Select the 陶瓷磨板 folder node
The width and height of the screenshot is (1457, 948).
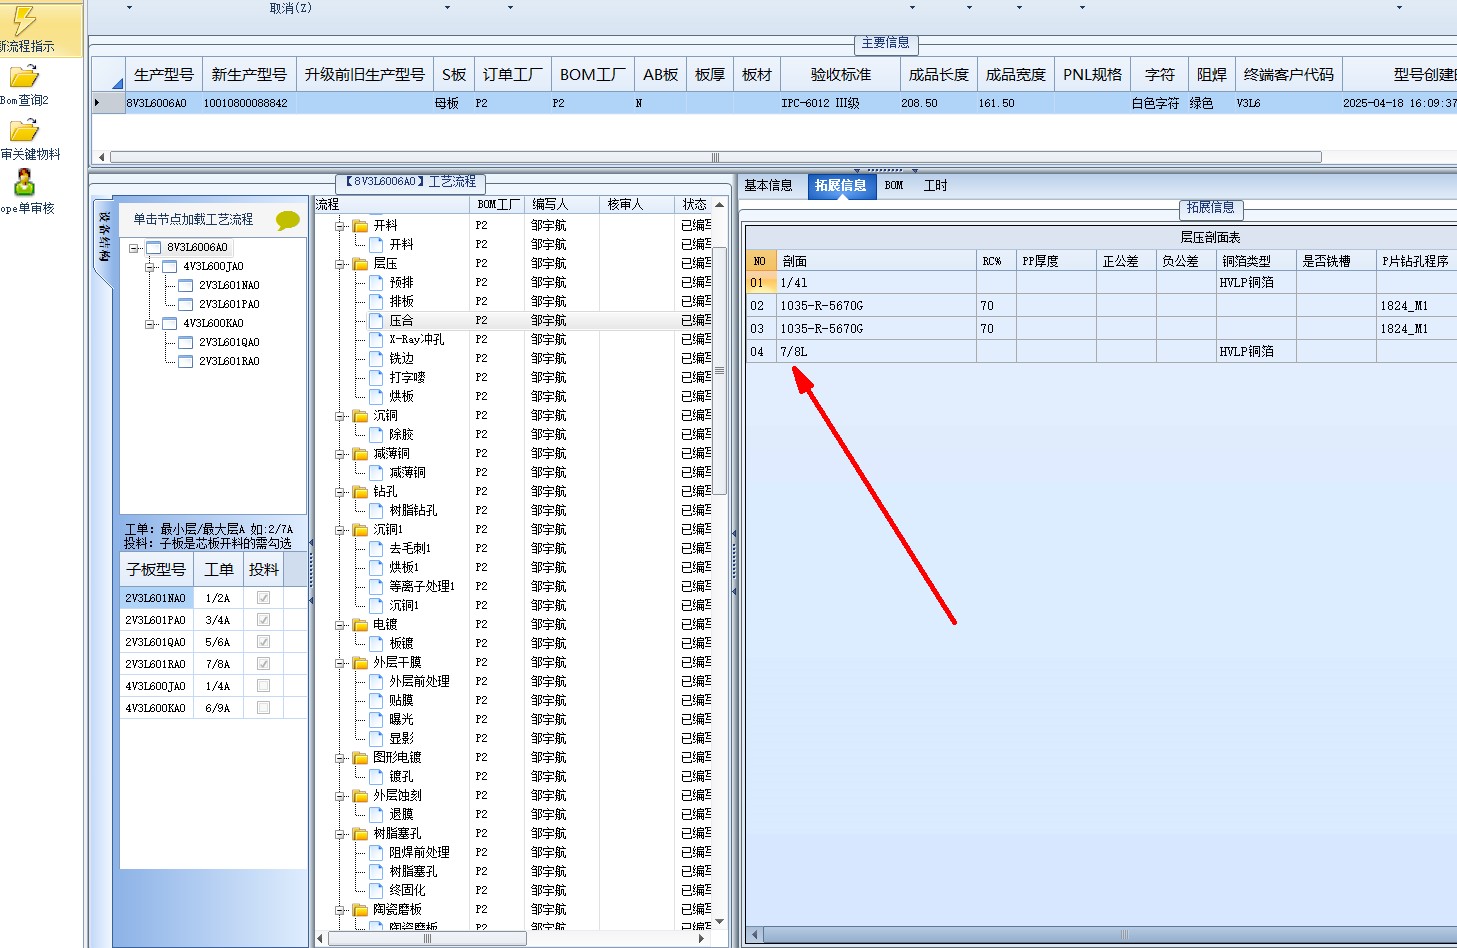(x=397, y=909)
